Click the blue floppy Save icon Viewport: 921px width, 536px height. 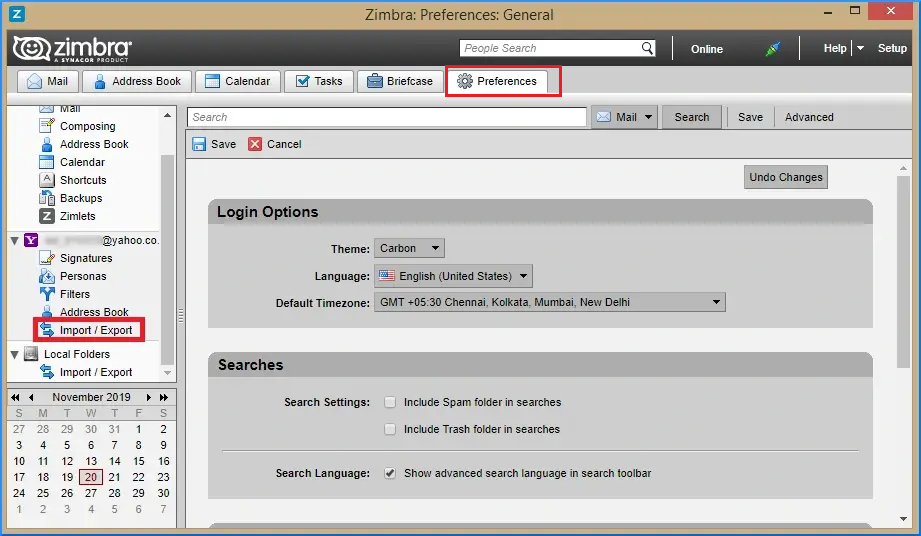coord(199,144)
